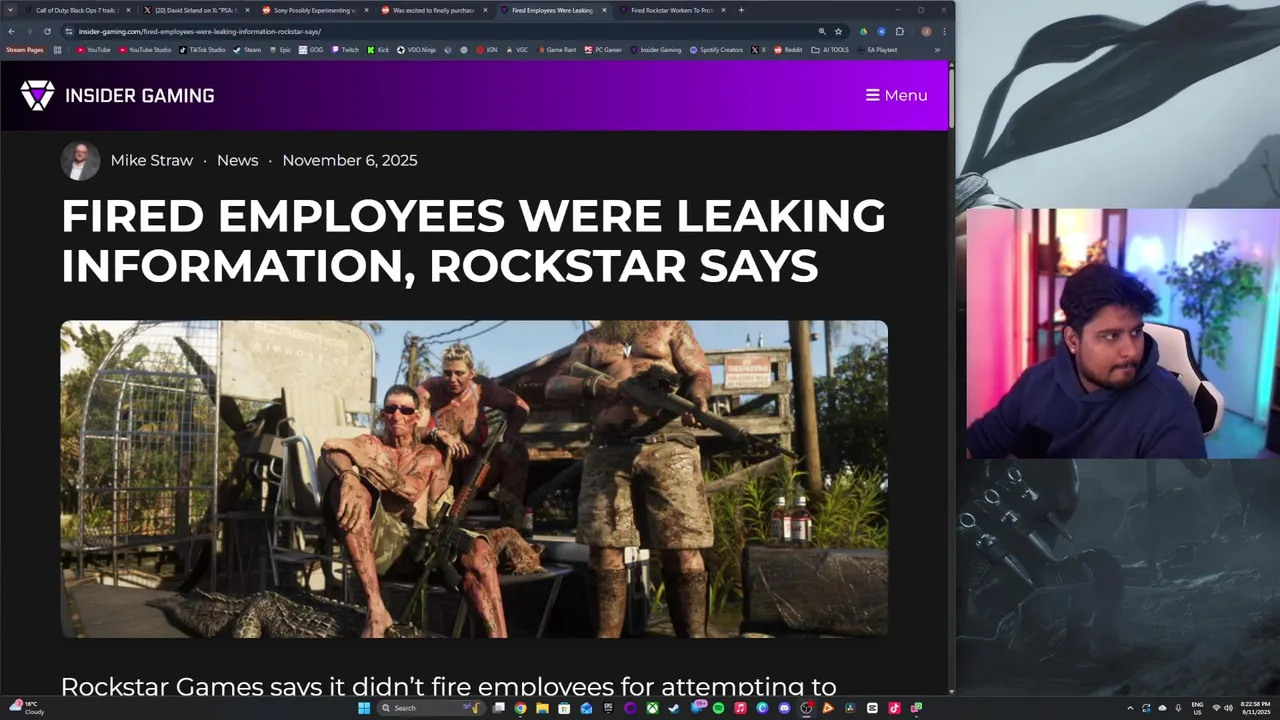Viewport: 1280px width, 720px height.
Task: Bookmark this page with the star icon
Action: (838, 31)
